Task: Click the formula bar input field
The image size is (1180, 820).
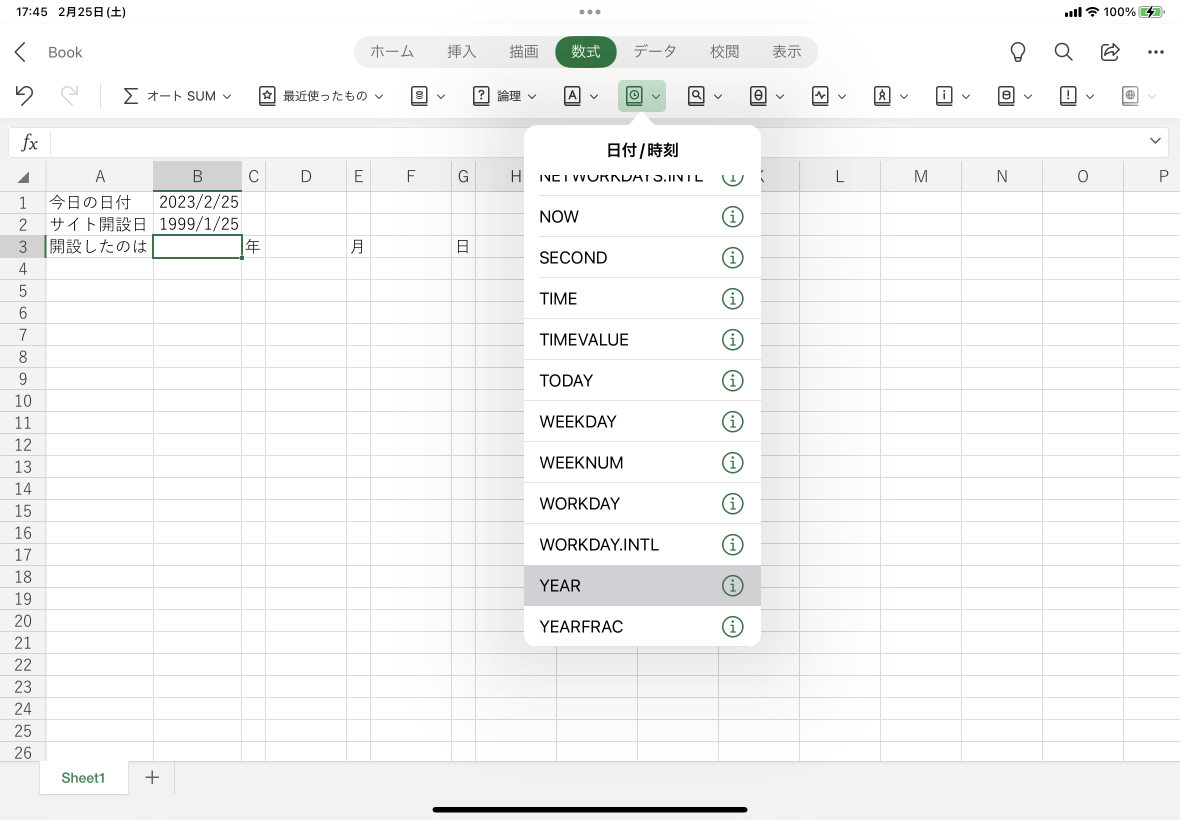Action: (x=595, y=141)
